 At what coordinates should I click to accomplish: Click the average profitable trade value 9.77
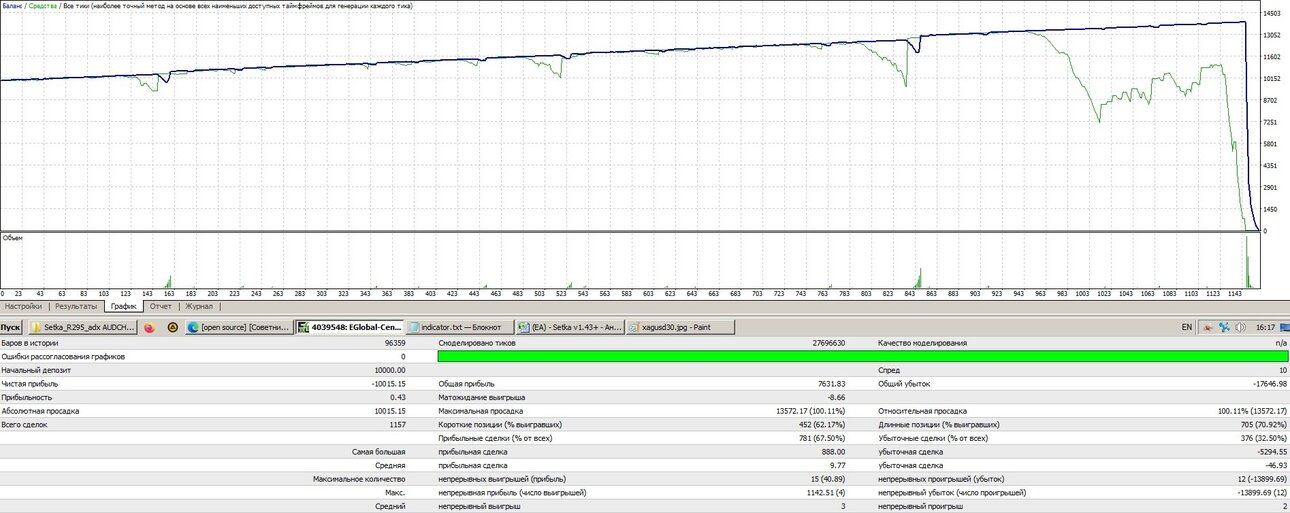[x=839, y=465]
